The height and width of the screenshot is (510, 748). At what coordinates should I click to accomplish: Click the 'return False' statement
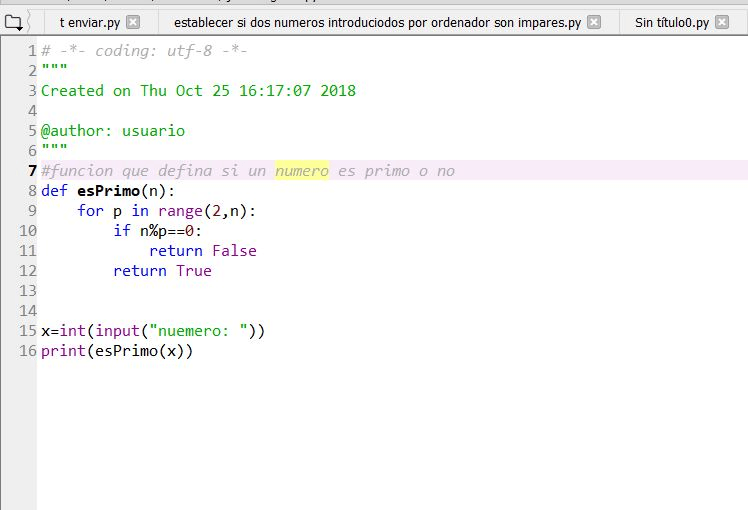[x=202, y=251]
